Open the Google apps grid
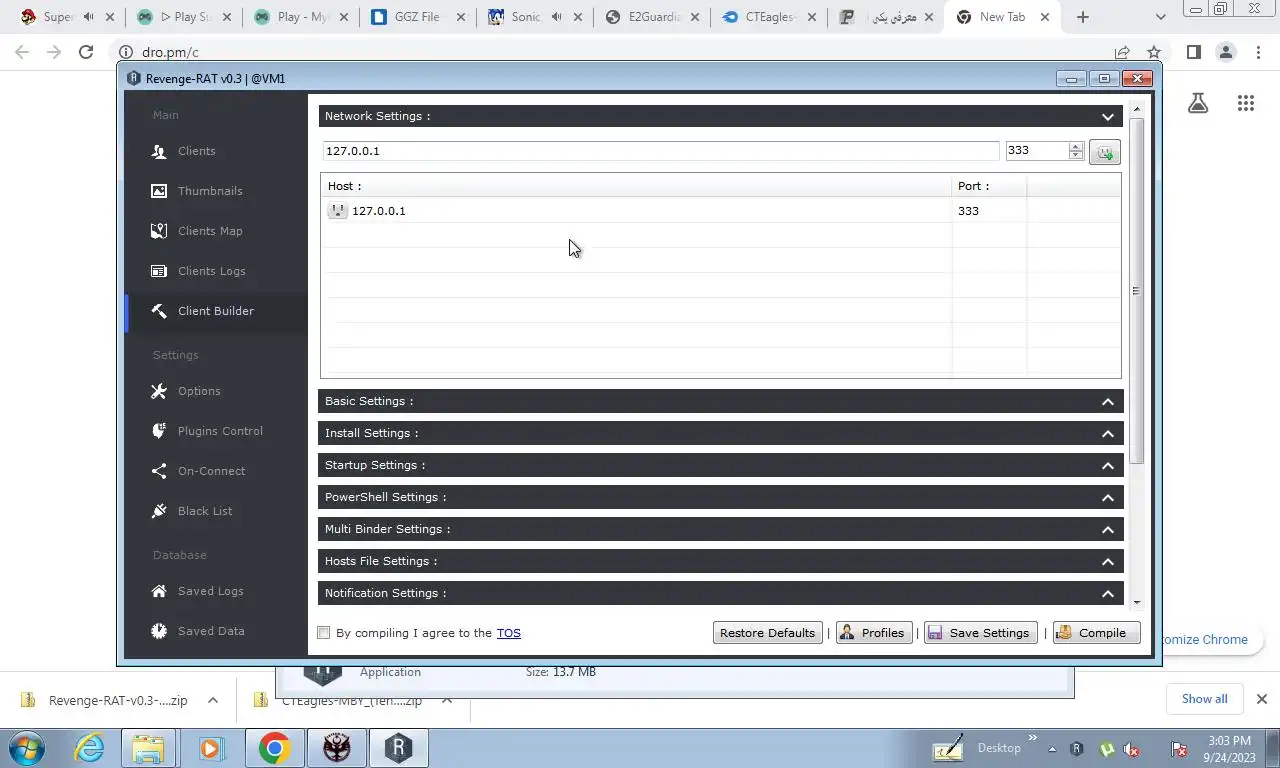Screen dimensions: 1280x768 pyautogui.click(x=1245, y=102)
